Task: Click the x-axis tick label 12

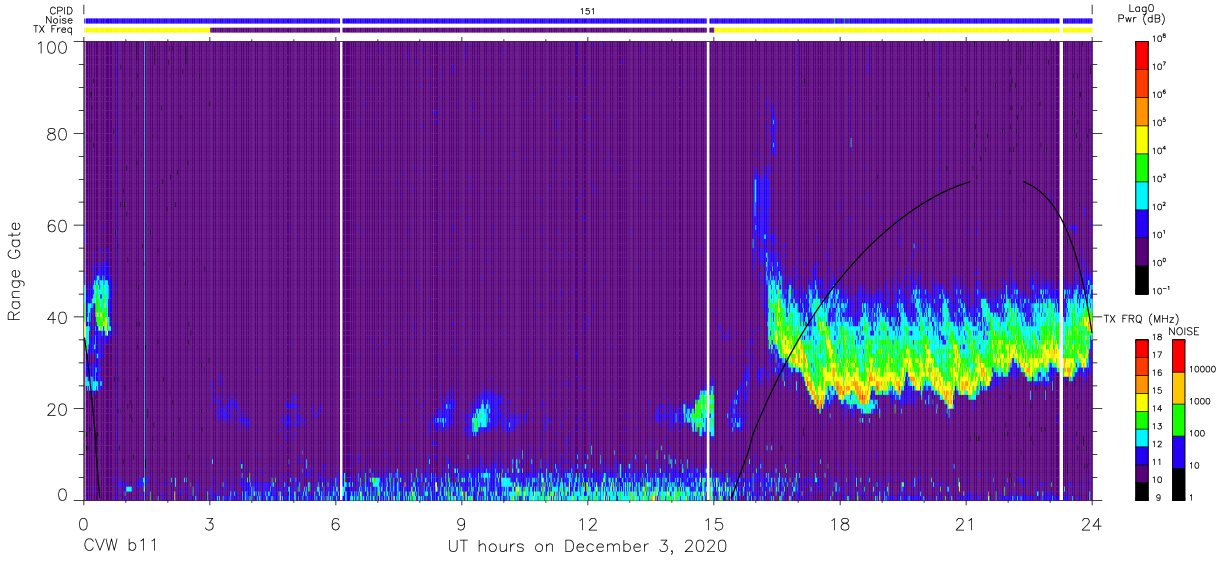Action: coord(588,522)
